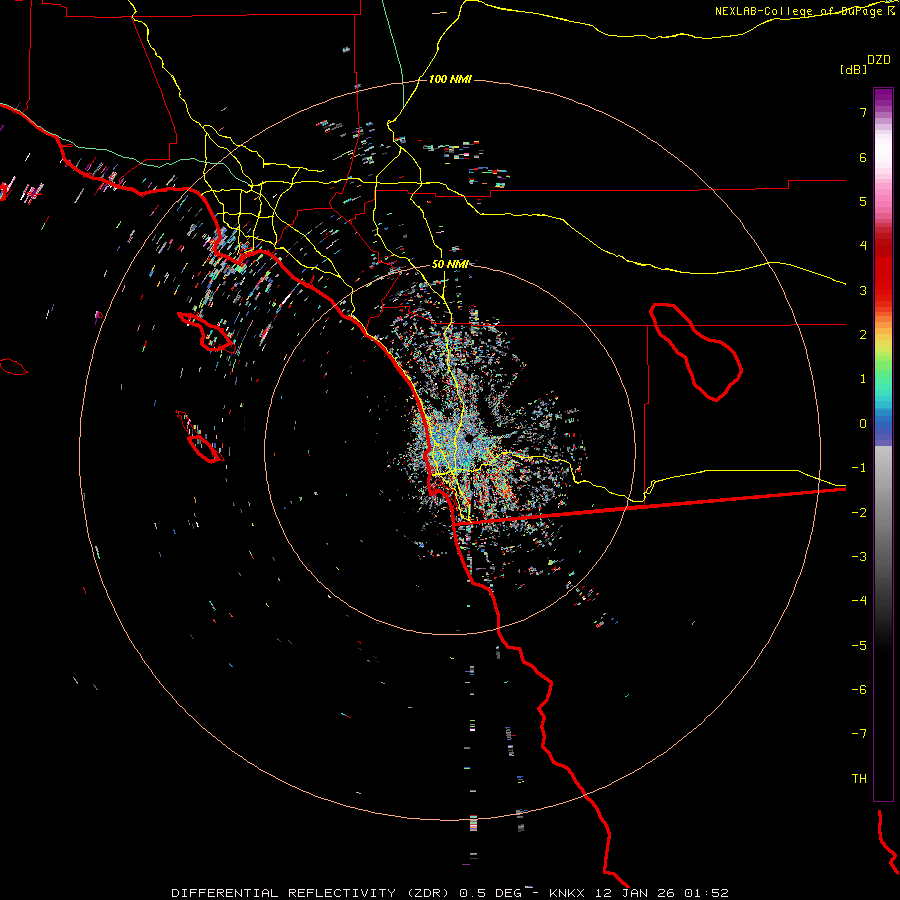900x900 pixels.
Task: Click the "7" value on the color scale
Action: pos(863,112)
